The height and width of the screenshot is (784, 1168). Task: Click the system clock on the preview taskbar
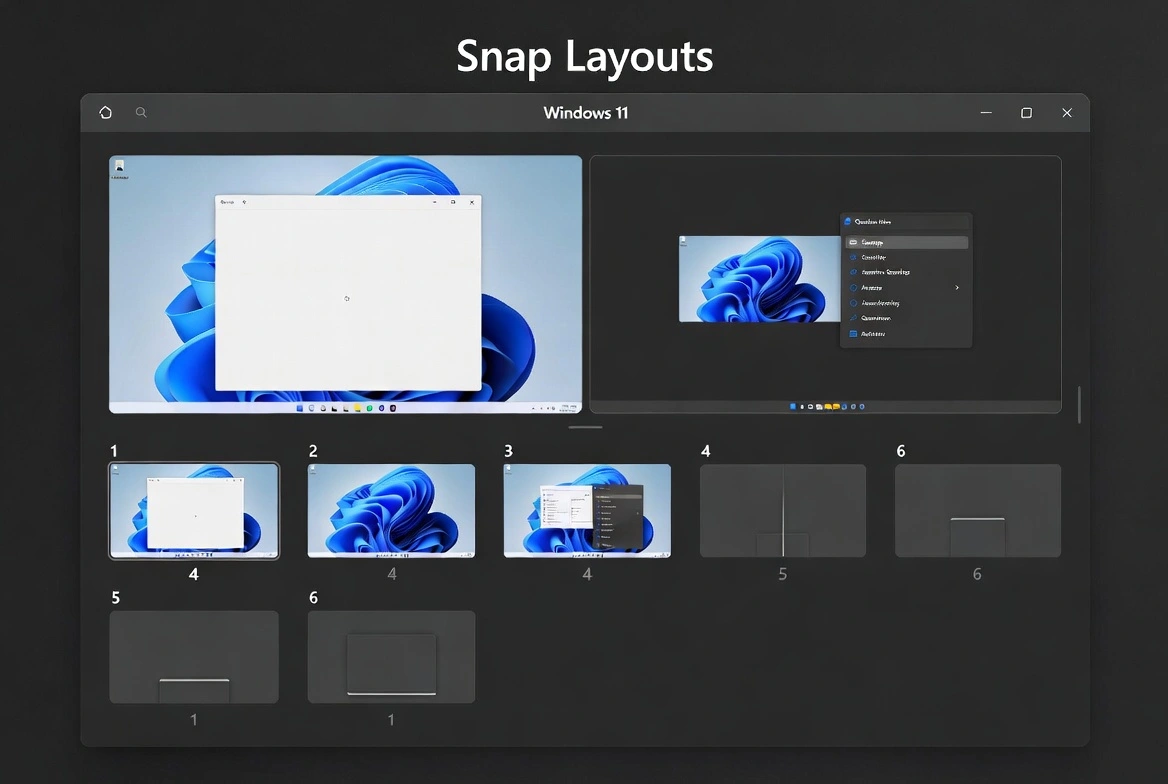tap(567, 408)
